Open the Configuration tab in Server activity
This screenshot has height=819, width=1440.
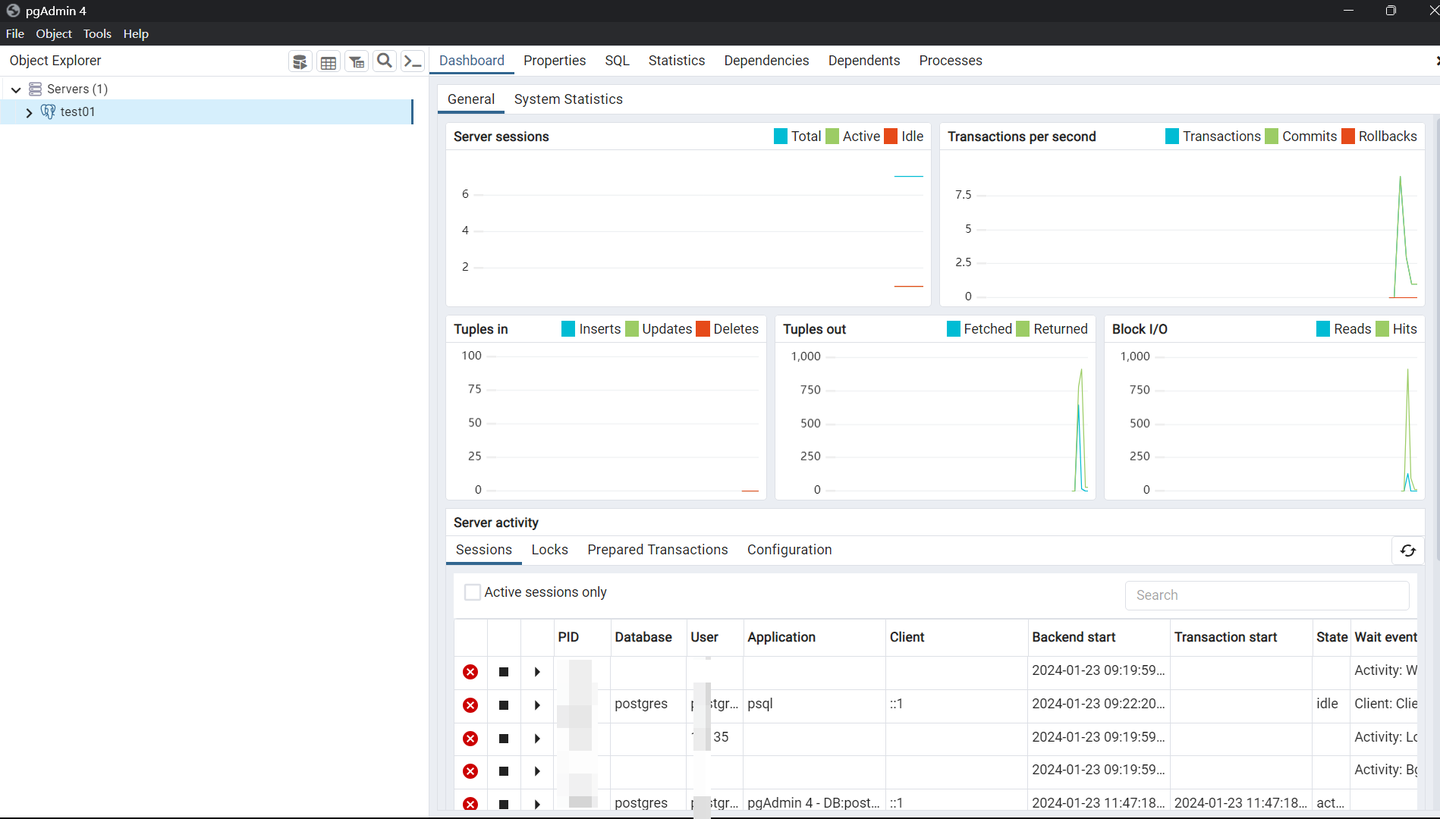click(789, 549)
